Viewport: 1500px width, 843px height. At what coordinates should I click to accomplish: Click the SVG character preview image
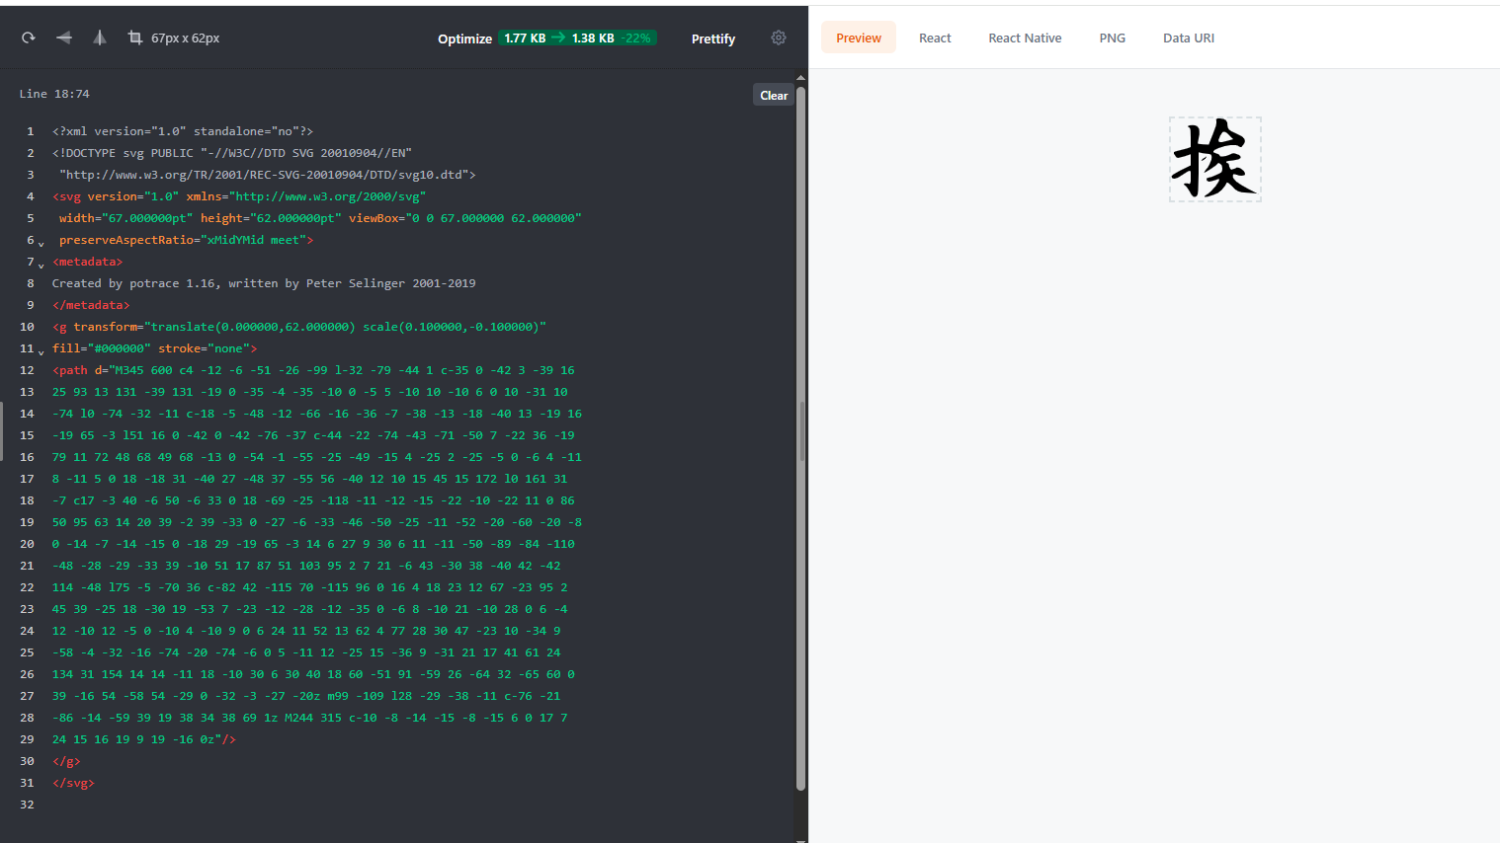[1214, 160]
